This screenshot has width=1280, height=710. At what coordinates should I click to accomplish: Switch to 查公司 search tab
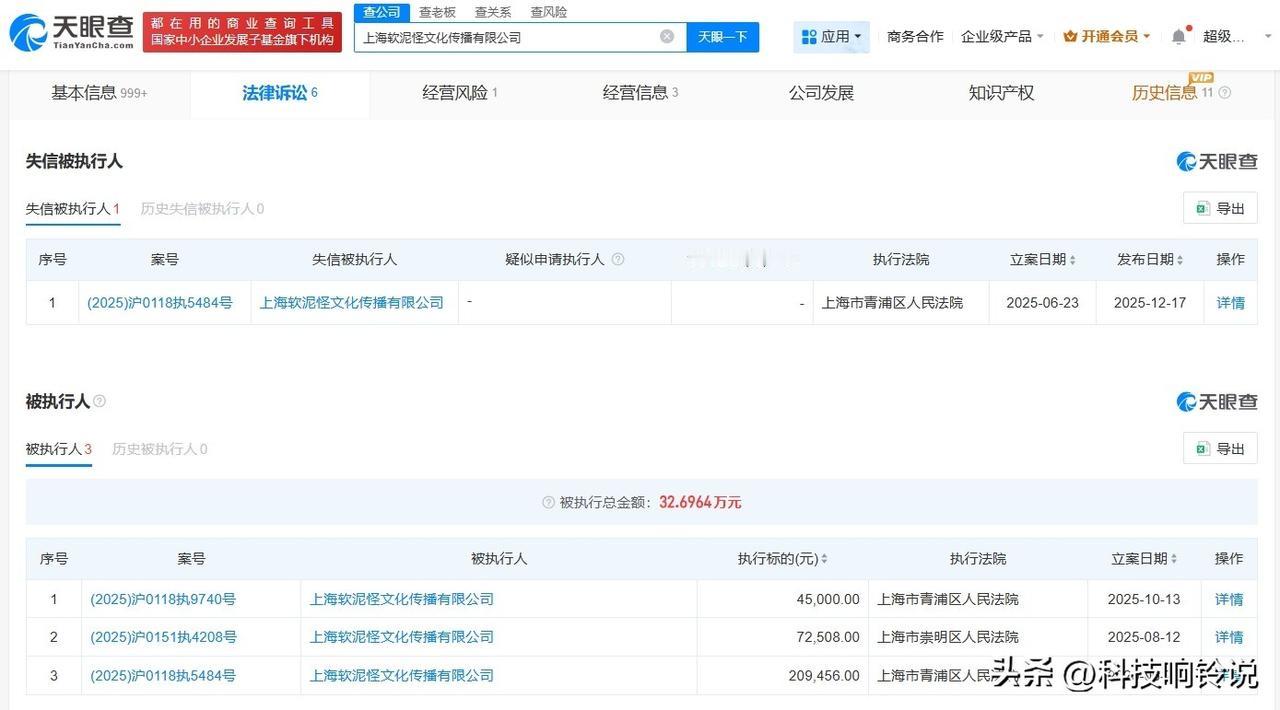(x=382, y=12)
